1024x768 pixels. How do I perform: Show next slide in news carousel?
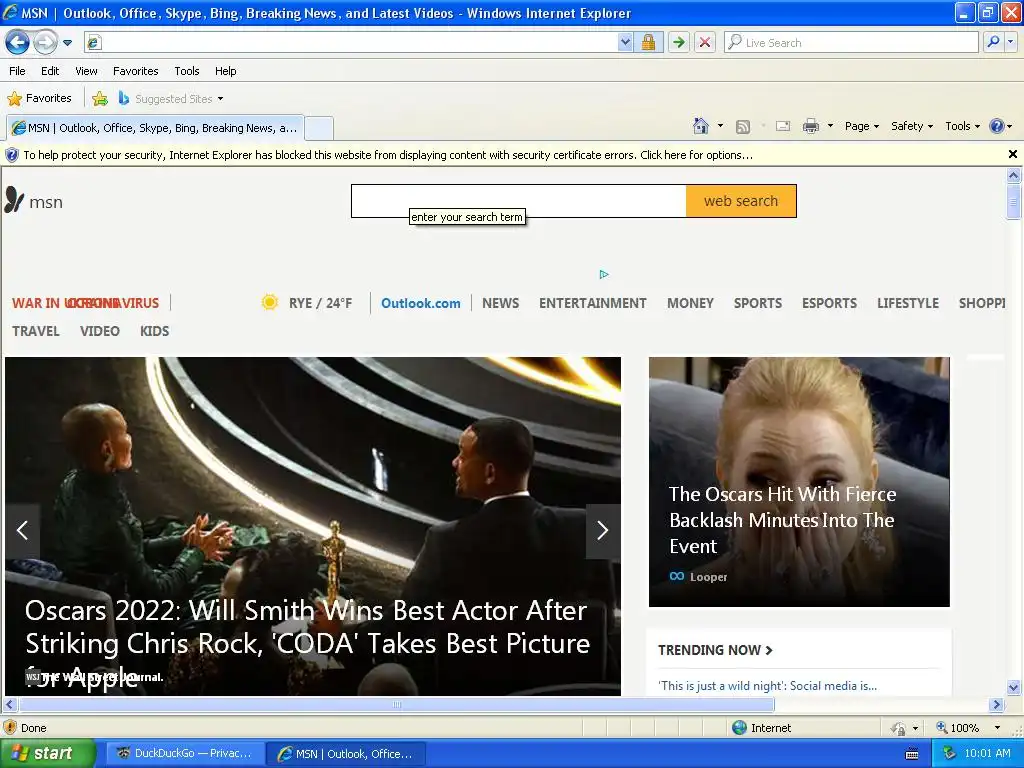pyautogui.click(x=603, y=530)
